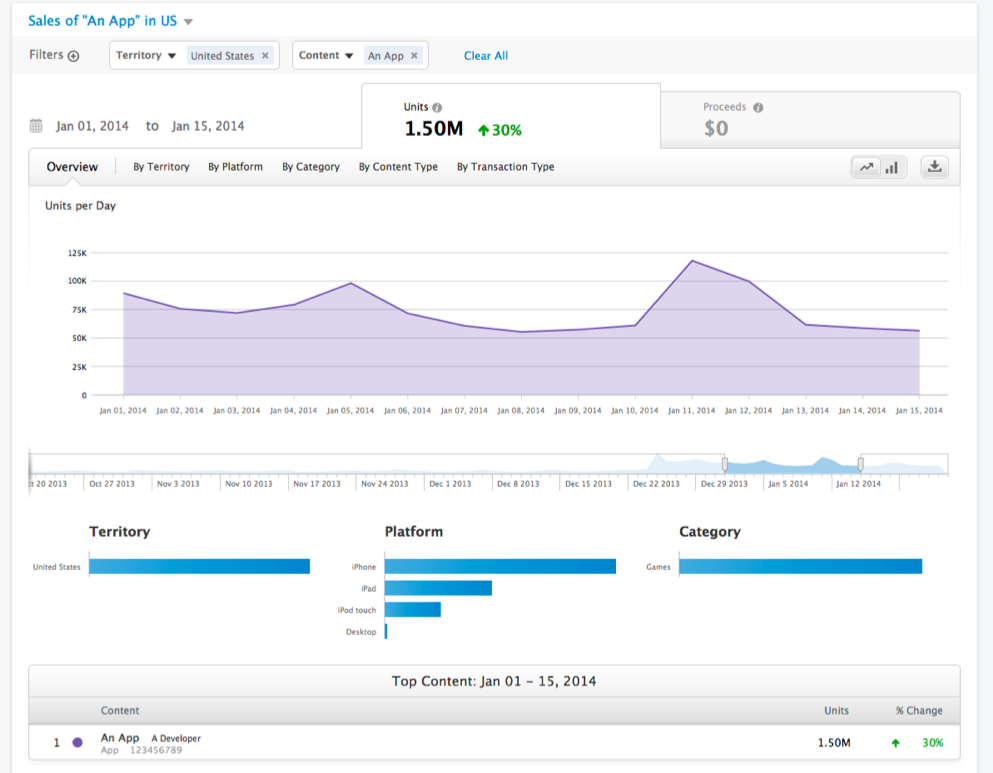Download the sales report

click(x=934, y=168)
